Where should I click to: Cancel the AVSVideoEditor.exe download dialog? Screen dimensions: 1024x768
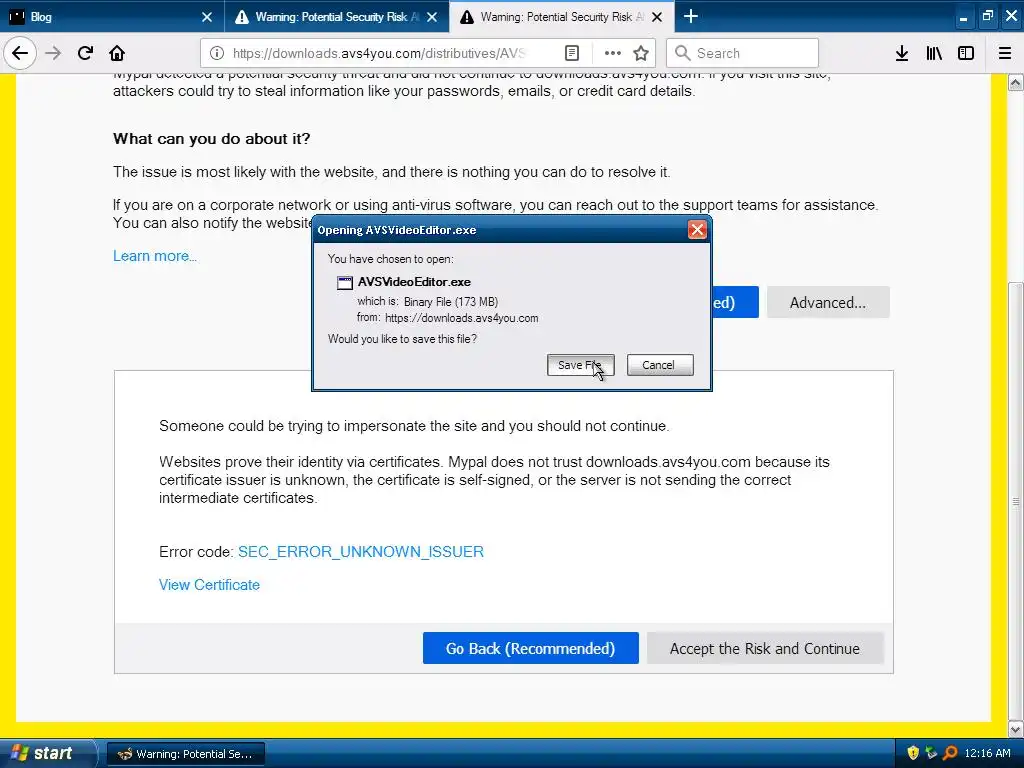point(660,365)
